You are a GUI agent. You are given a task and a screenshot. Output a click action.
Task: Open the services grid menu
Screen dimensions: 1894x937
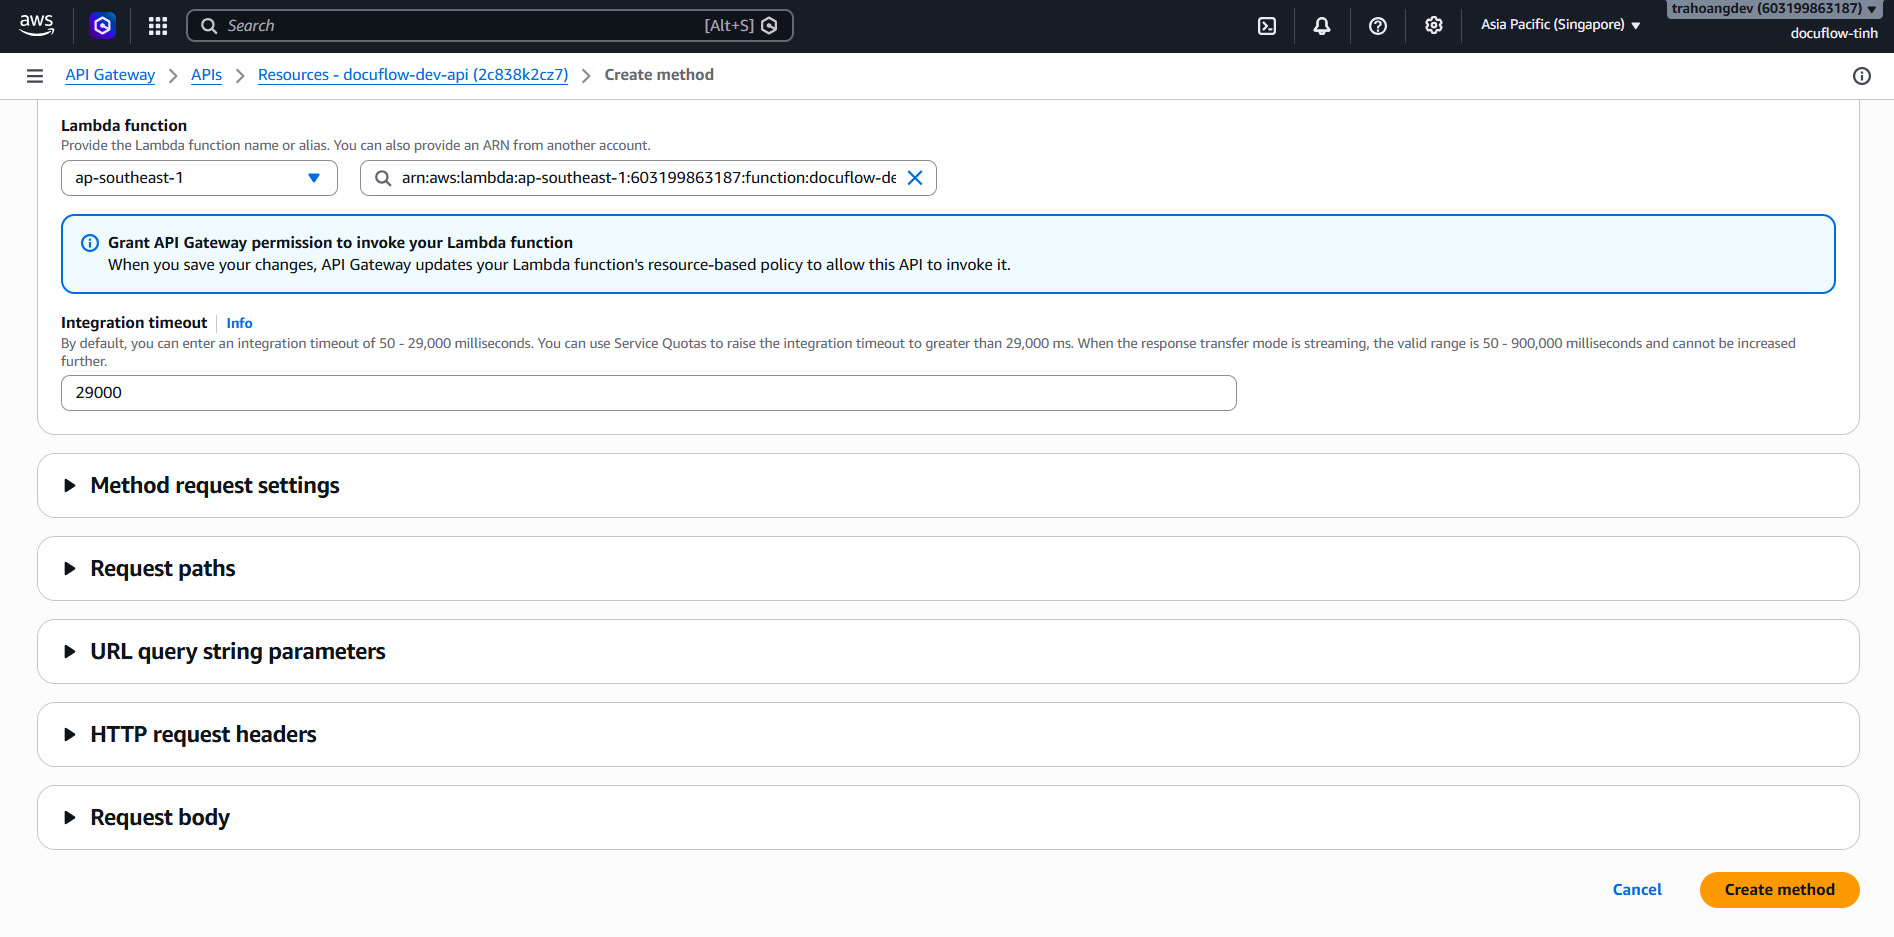click(x=158, y=26)
